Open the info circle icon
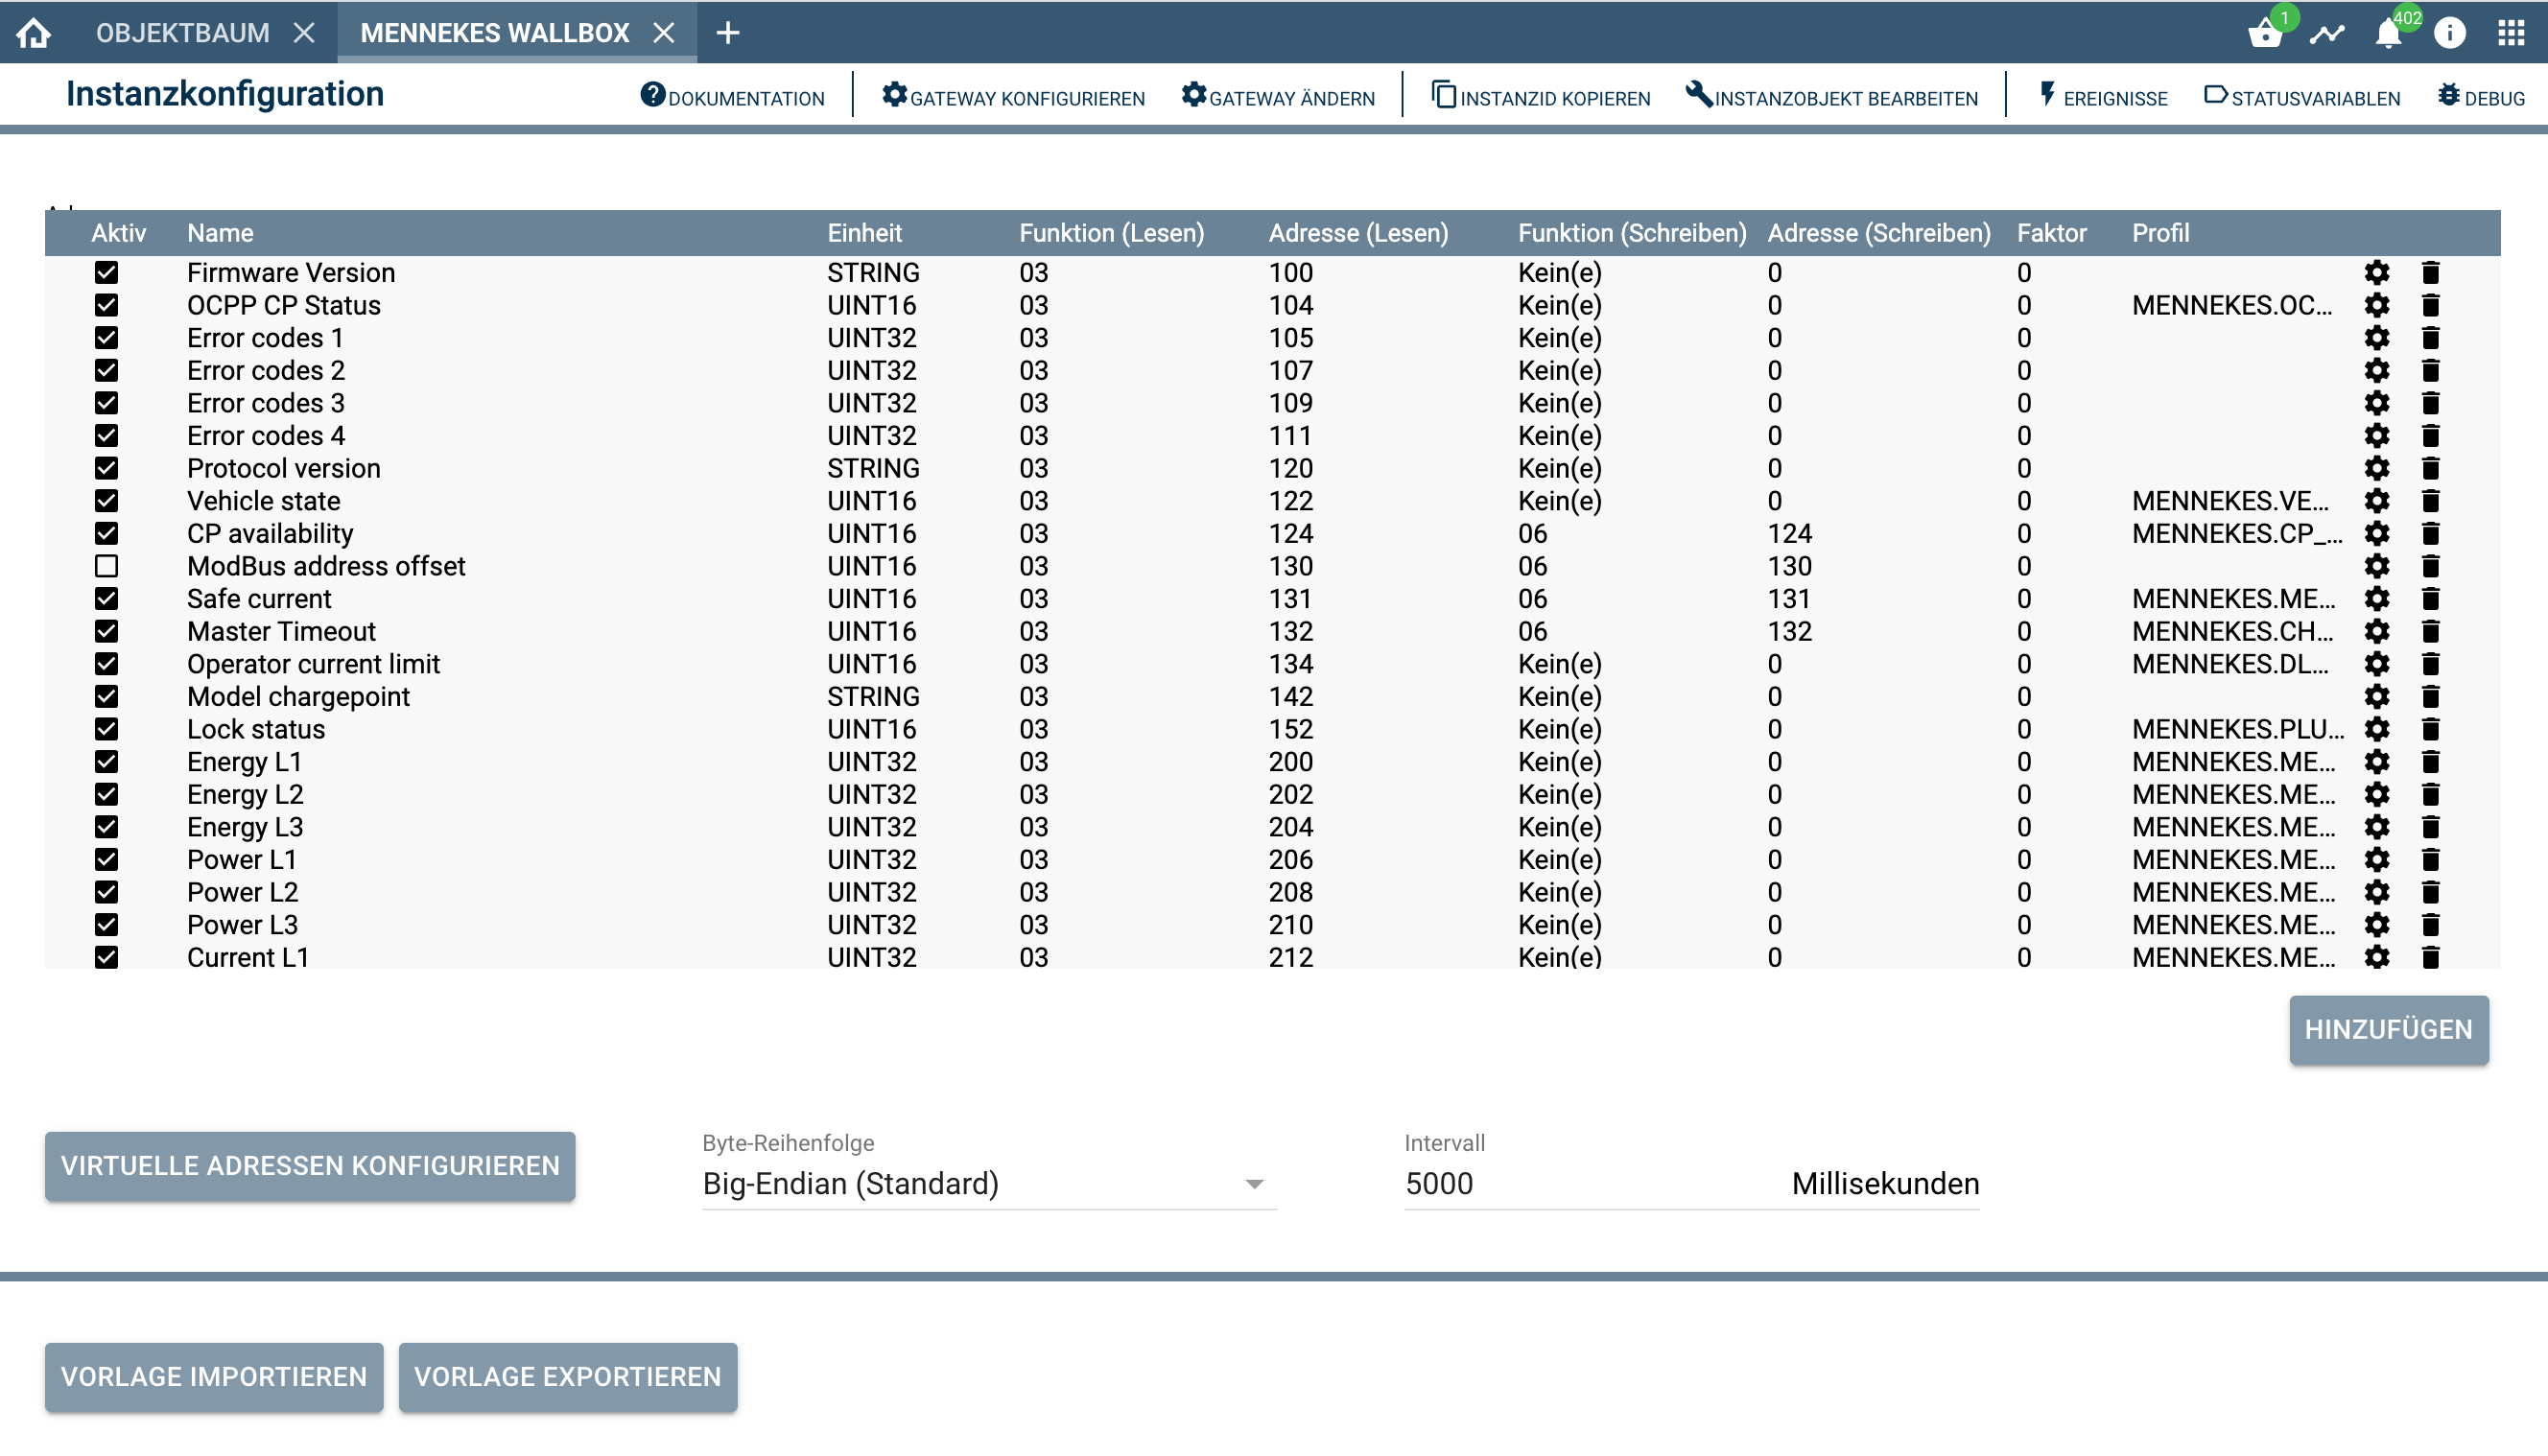2548x1456 pixels. pos(2450,33)
